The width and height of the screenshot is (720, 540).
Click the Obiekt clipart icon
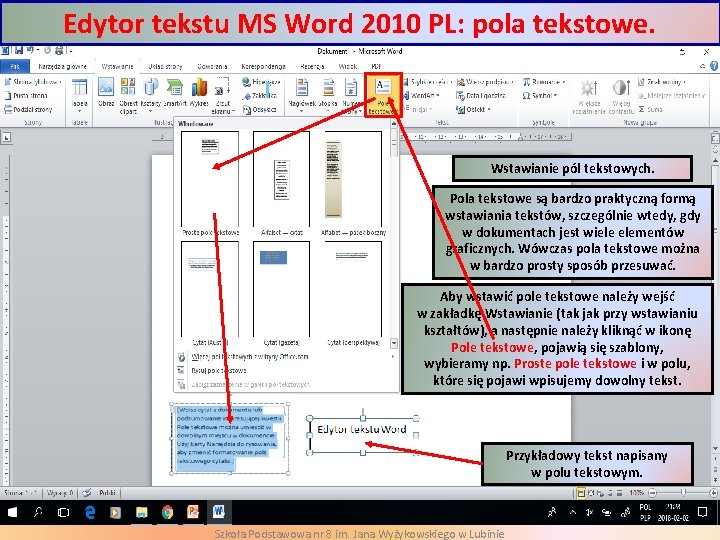pyautogui.click(x=128, y=96)
